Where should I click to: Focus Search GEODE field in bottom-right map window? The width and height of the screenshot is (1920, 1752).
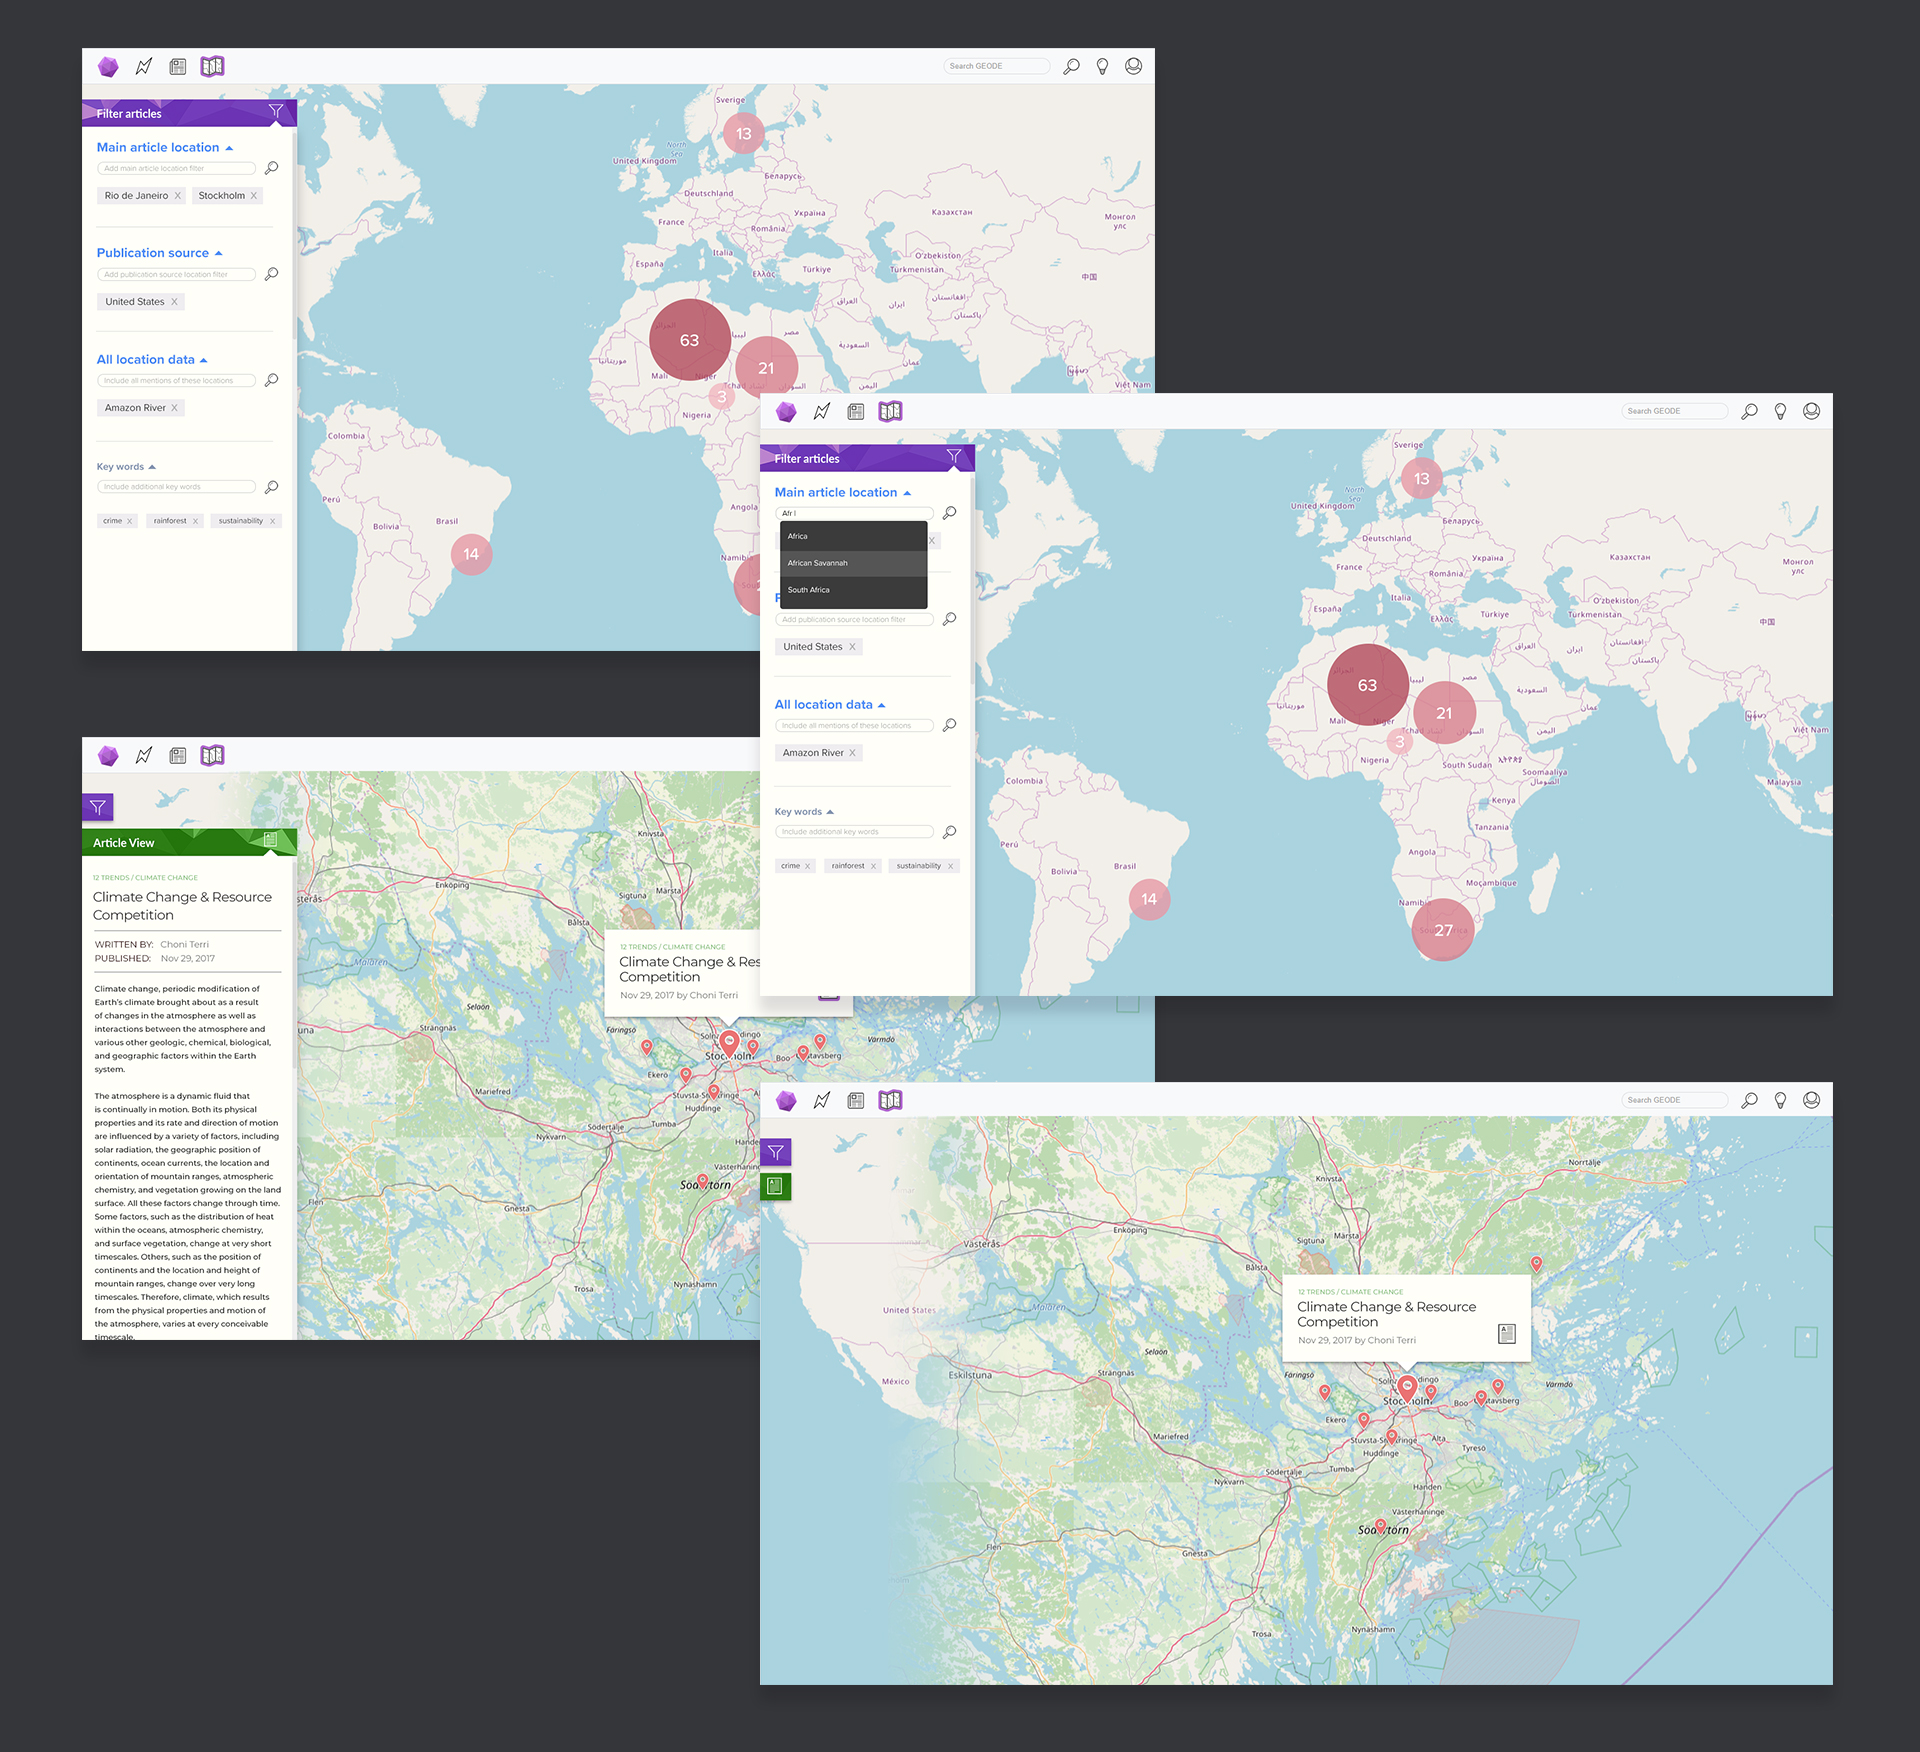pyautogui.click(x=1674, y=1100)
